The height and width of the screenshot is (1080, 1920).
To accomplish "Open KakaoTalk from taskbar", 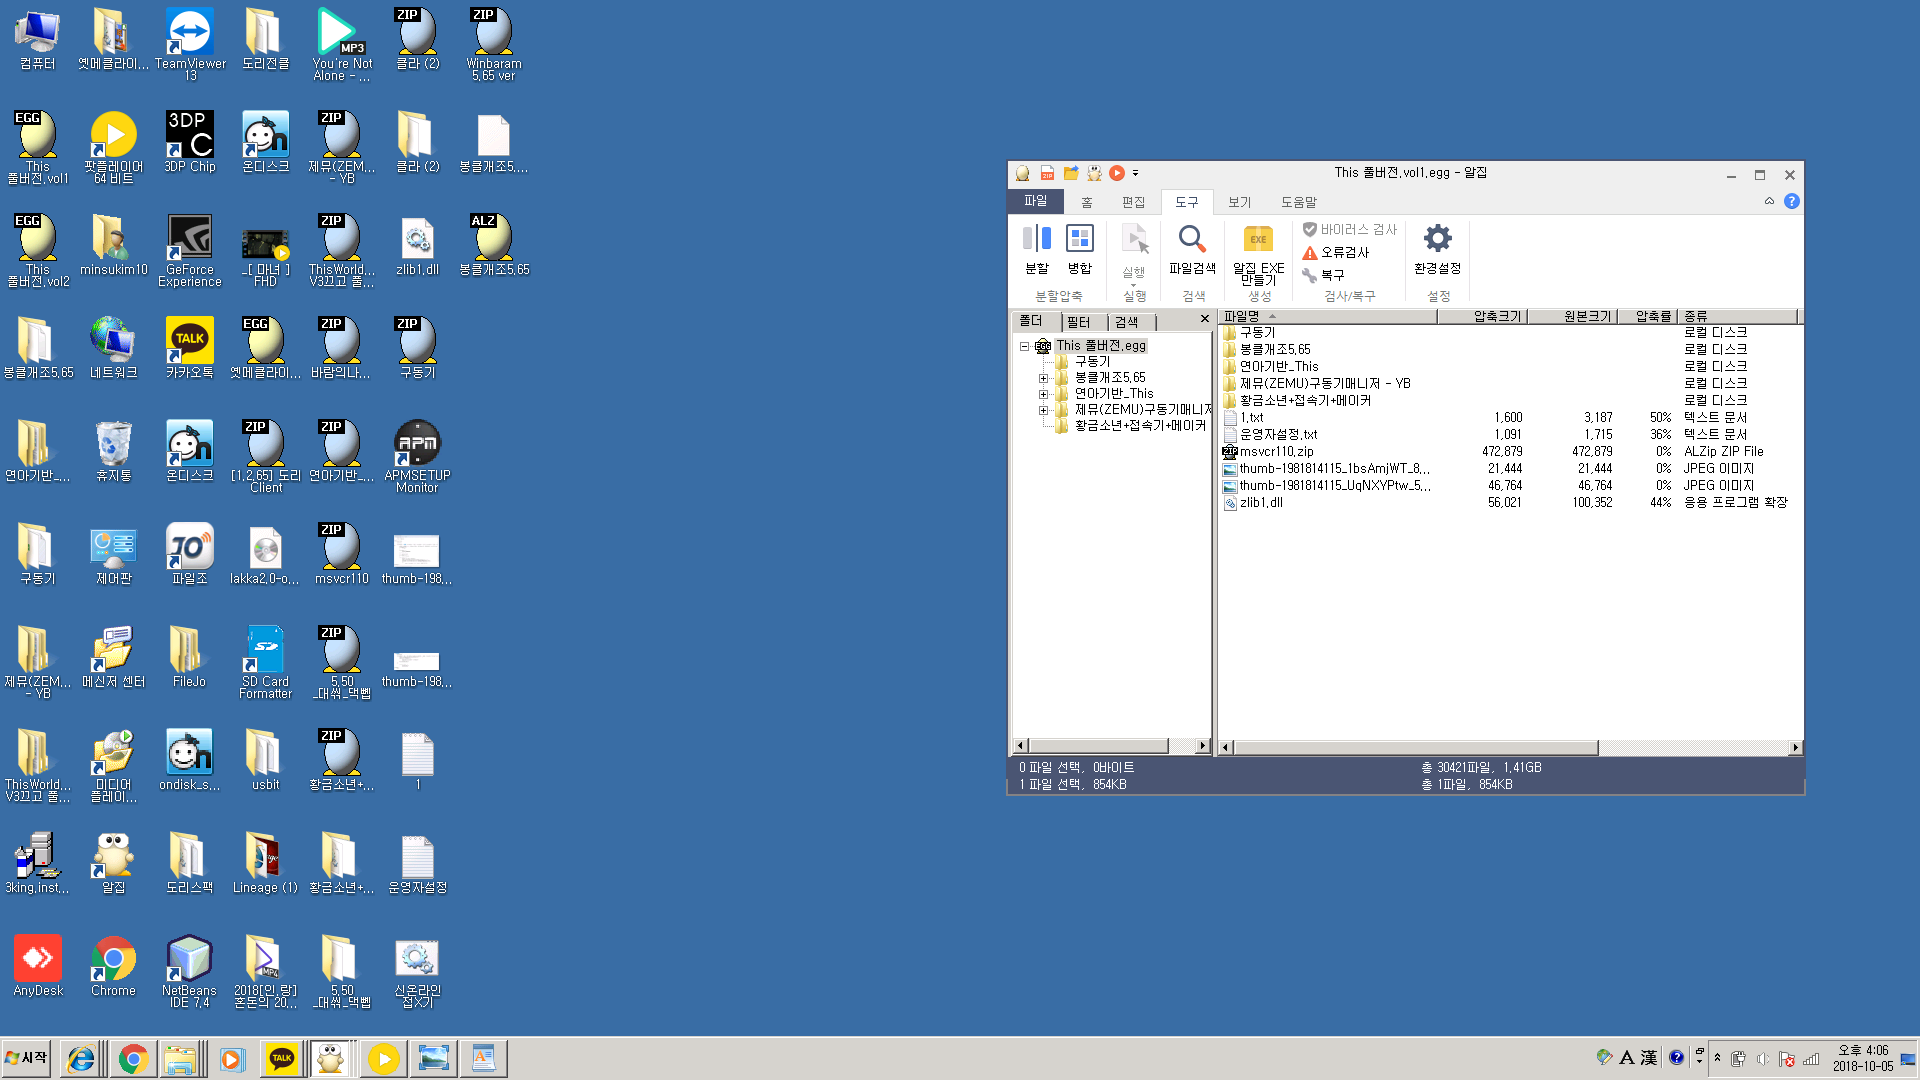I will click(281, 1059).
